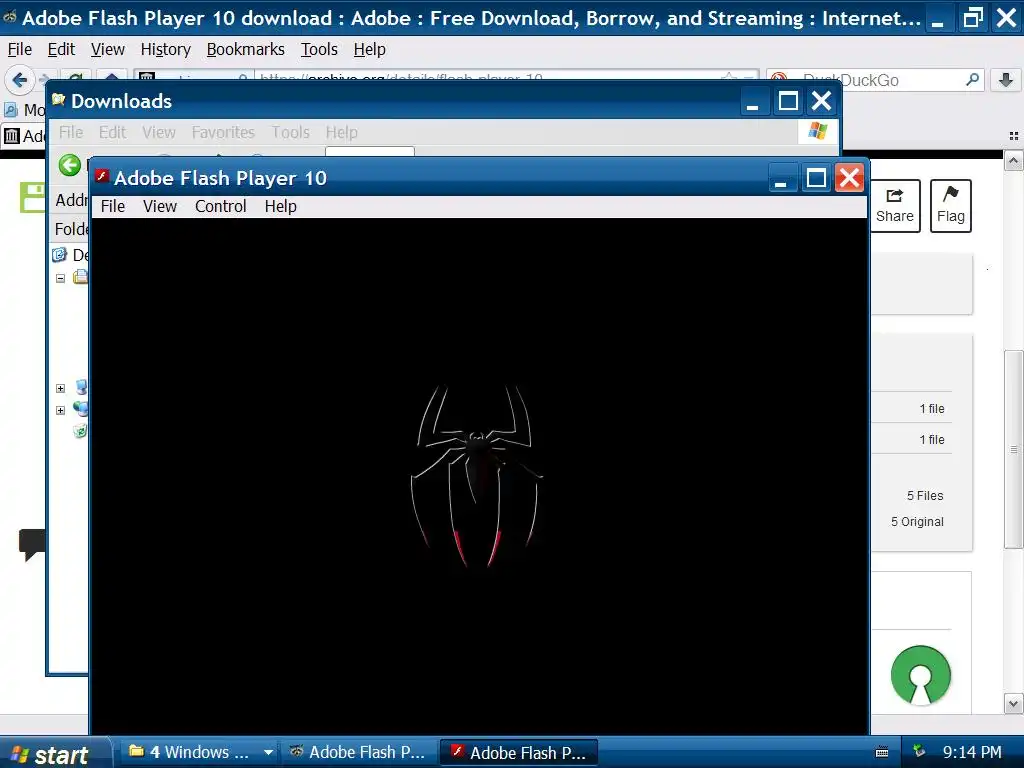Open the browser File menu
1024x768 pixels.
pos(20,50)
